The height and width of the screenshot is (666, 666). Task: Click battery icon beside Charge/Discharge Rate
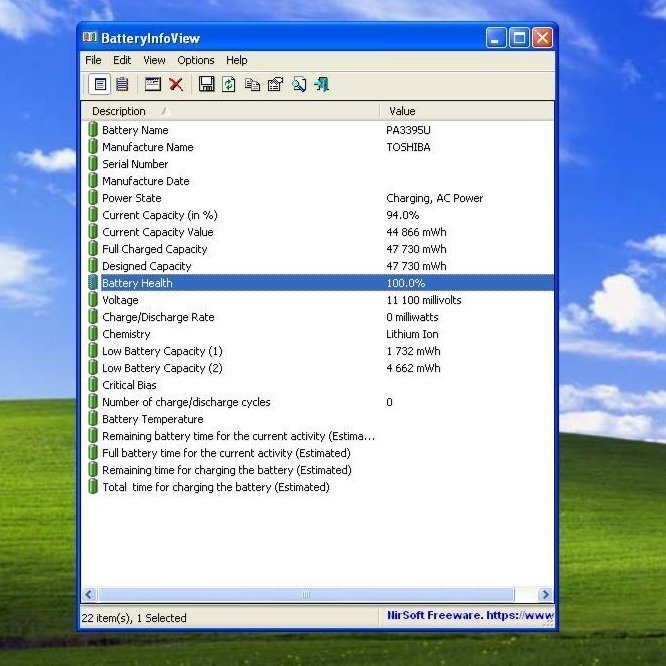point(93,316)
